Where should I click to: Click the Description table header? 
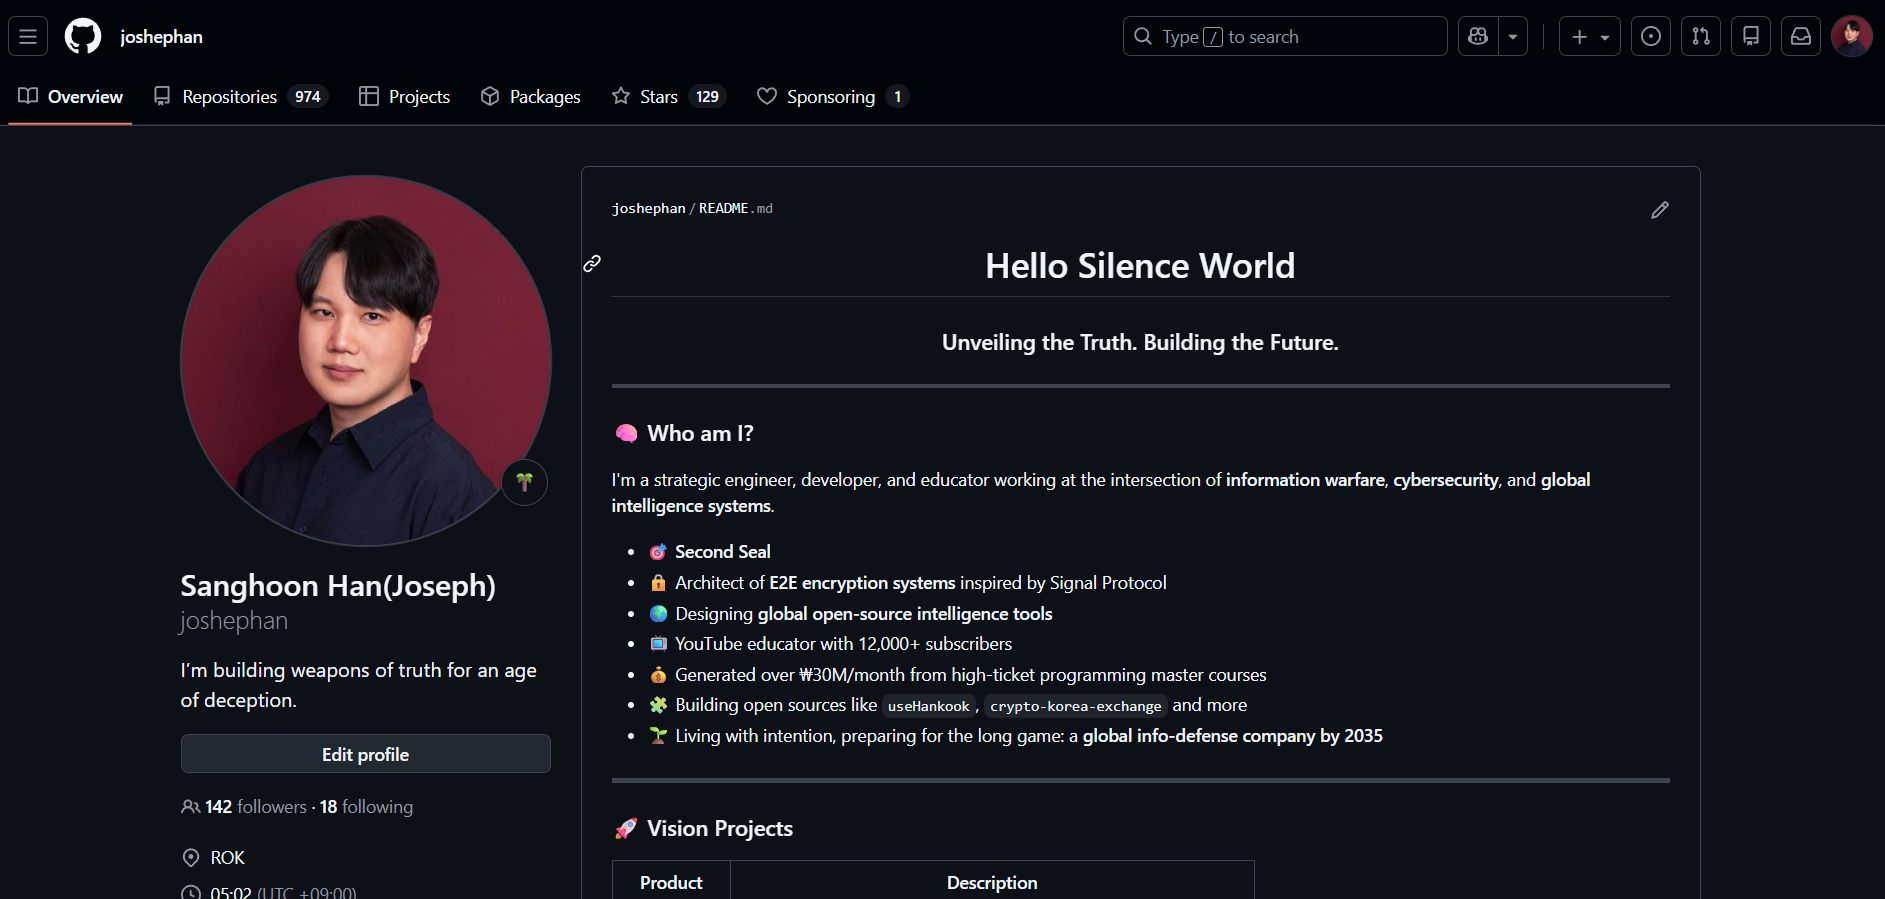click(992, 883)
